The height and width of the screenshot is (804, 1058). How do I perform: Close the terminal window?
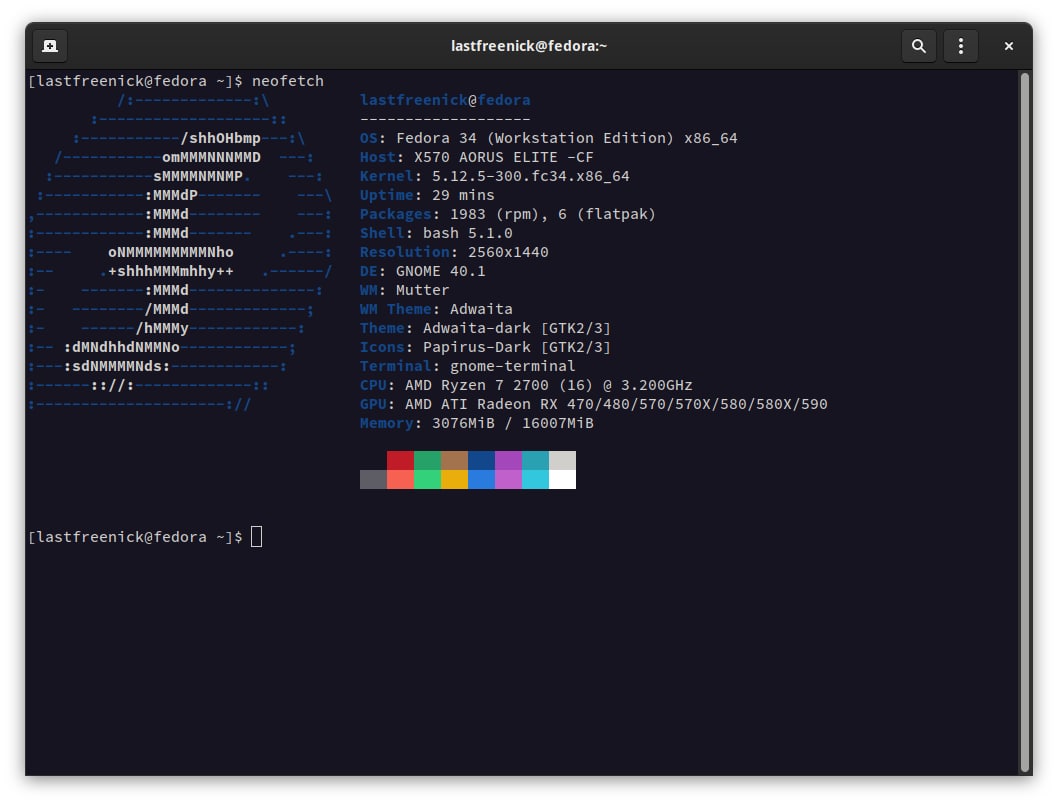(1009, 46)
